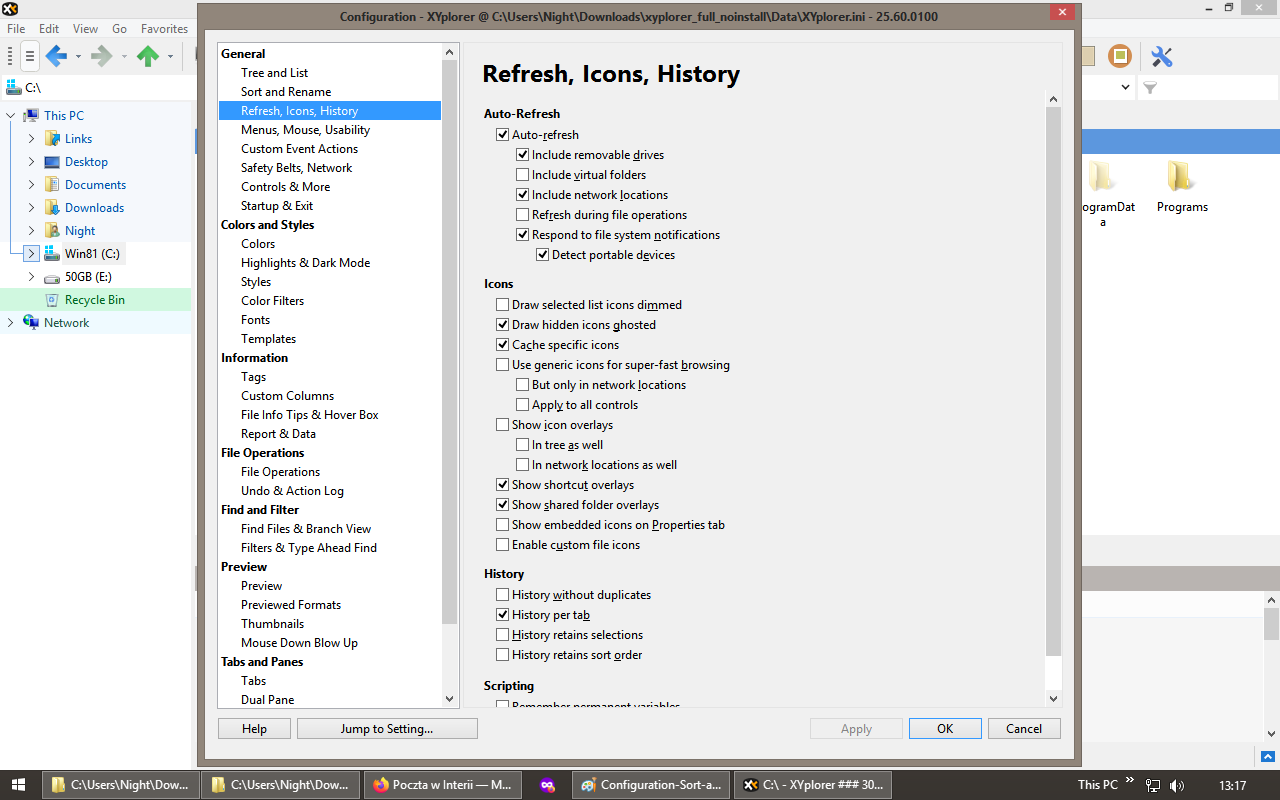Open Vortex from the taskbar
1280x800 pixels.
pyautogui.click(x=546, y=785)
